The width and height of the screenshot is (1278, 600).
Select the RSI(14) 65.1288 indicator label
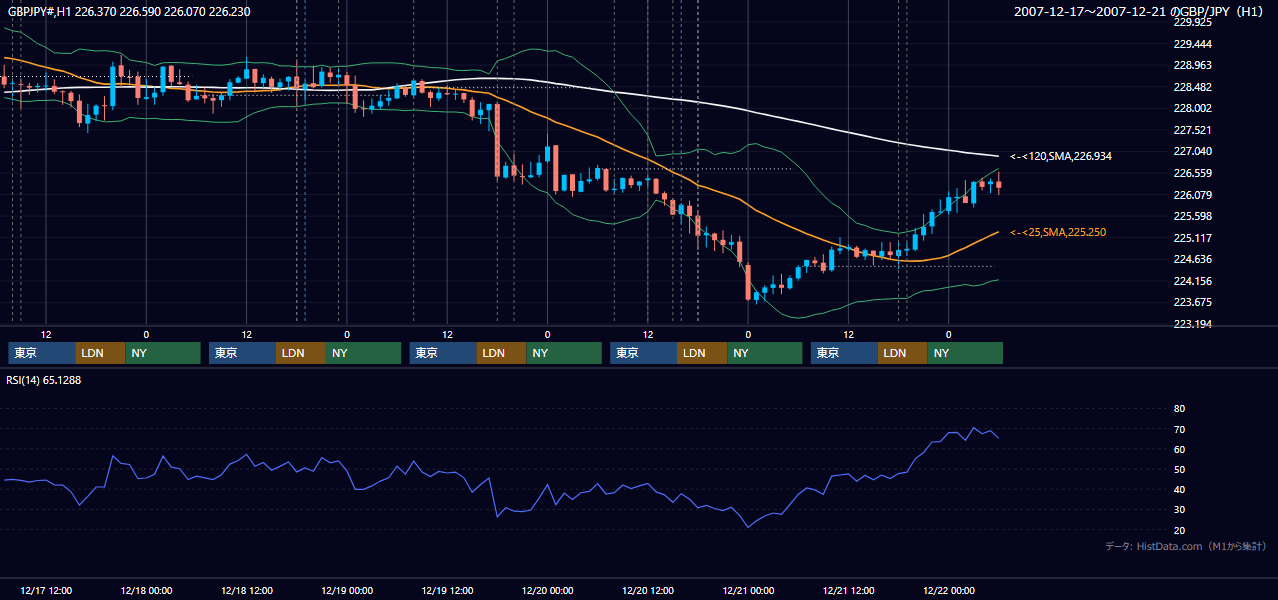[x=44, y=380]
